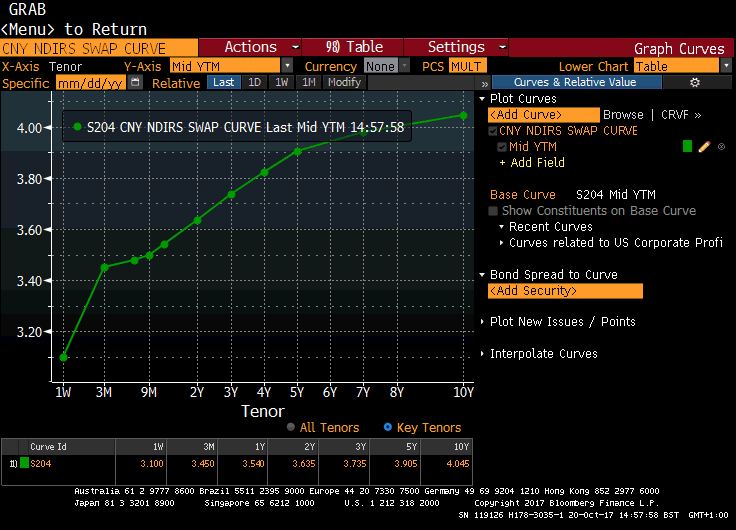Uncheck the CNY NDIRS SWAP CURVE checkbox
The width and height of the screenshot is (736, 530).
click(493, 131)
